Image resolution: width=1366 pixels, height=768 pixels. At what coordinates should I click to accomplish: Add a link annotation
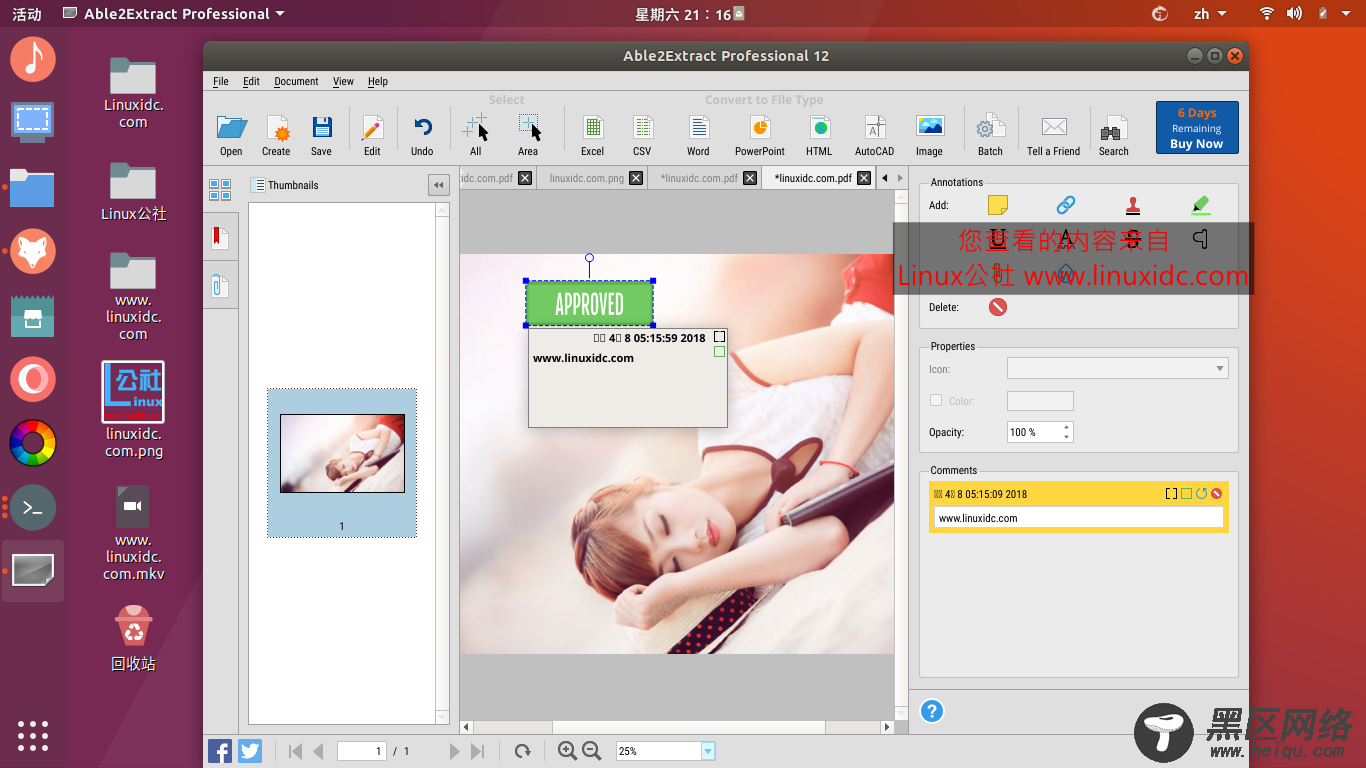1066,205
